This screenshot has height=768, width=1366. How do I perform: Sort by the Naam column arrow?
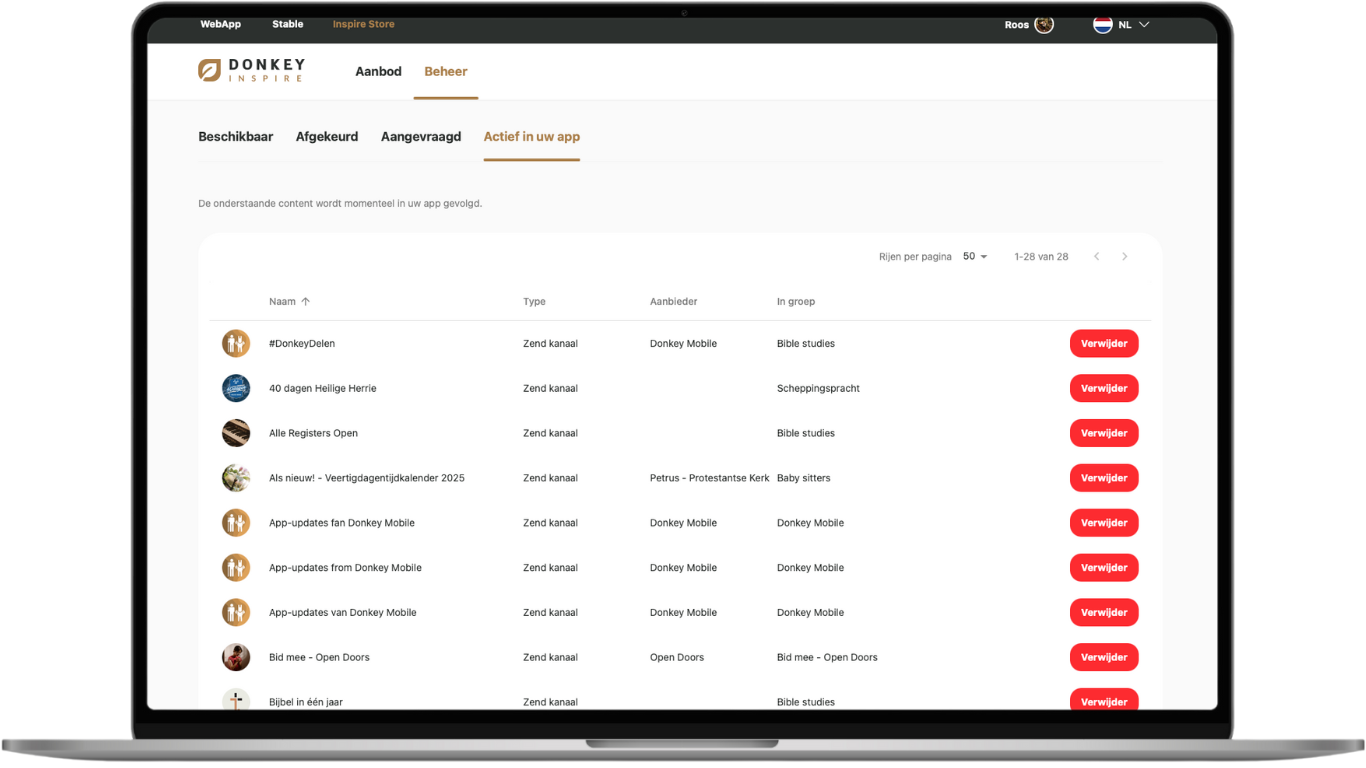click(x=306, y=301)
